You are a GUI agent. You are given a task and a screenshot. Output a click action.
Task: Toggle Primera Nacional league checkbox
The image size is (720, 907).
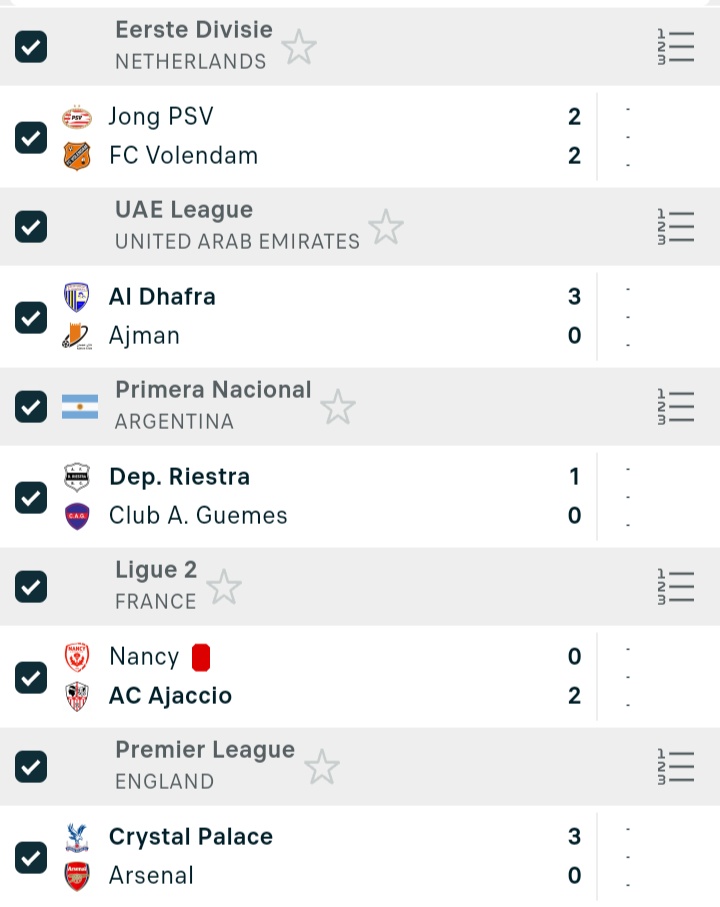(x=31, y=407)
